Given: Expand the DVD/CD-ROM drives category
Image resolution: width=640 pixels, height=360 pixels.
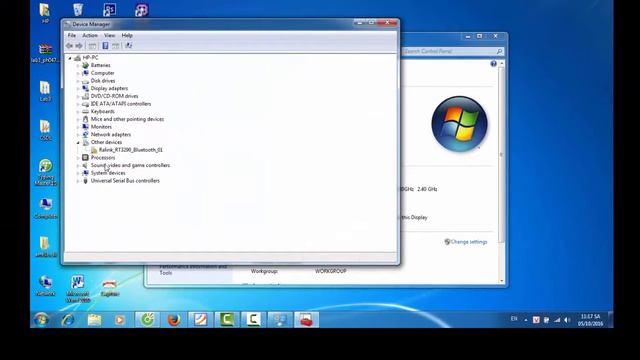Looking at the screenshot, I should 78,96.
